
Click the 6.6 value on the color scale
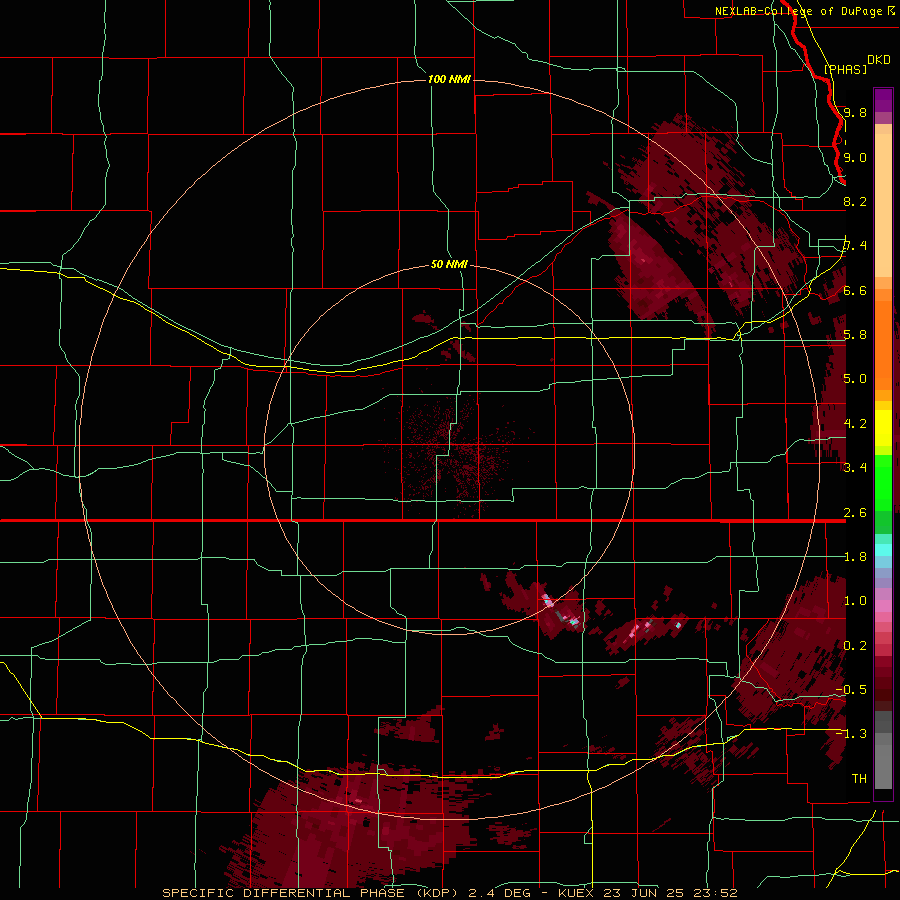point(855,290)
